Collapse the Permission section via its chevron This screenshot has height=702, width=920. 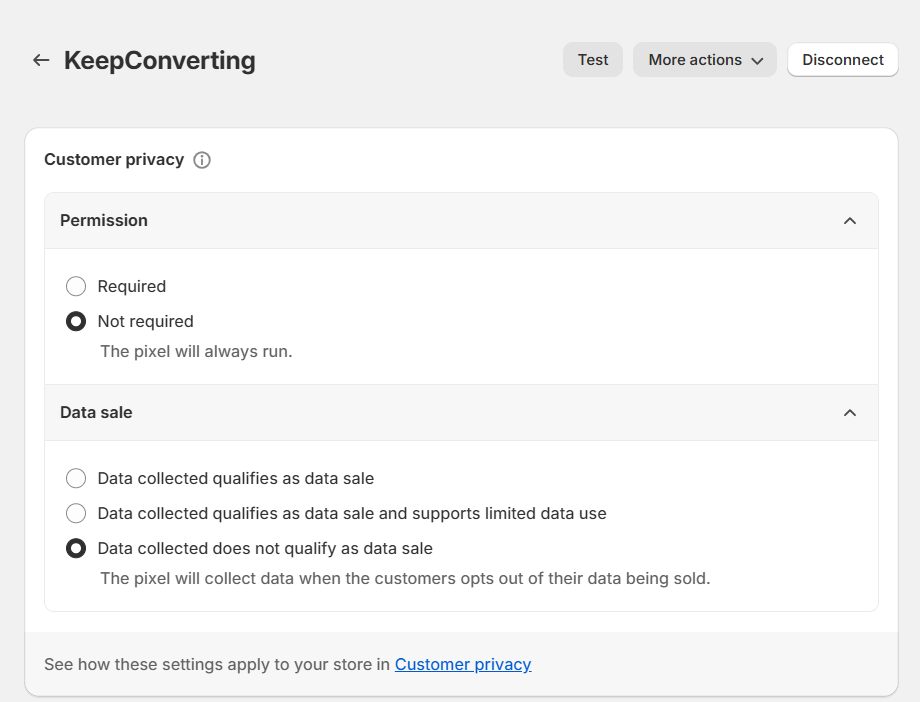pos(850,221)
